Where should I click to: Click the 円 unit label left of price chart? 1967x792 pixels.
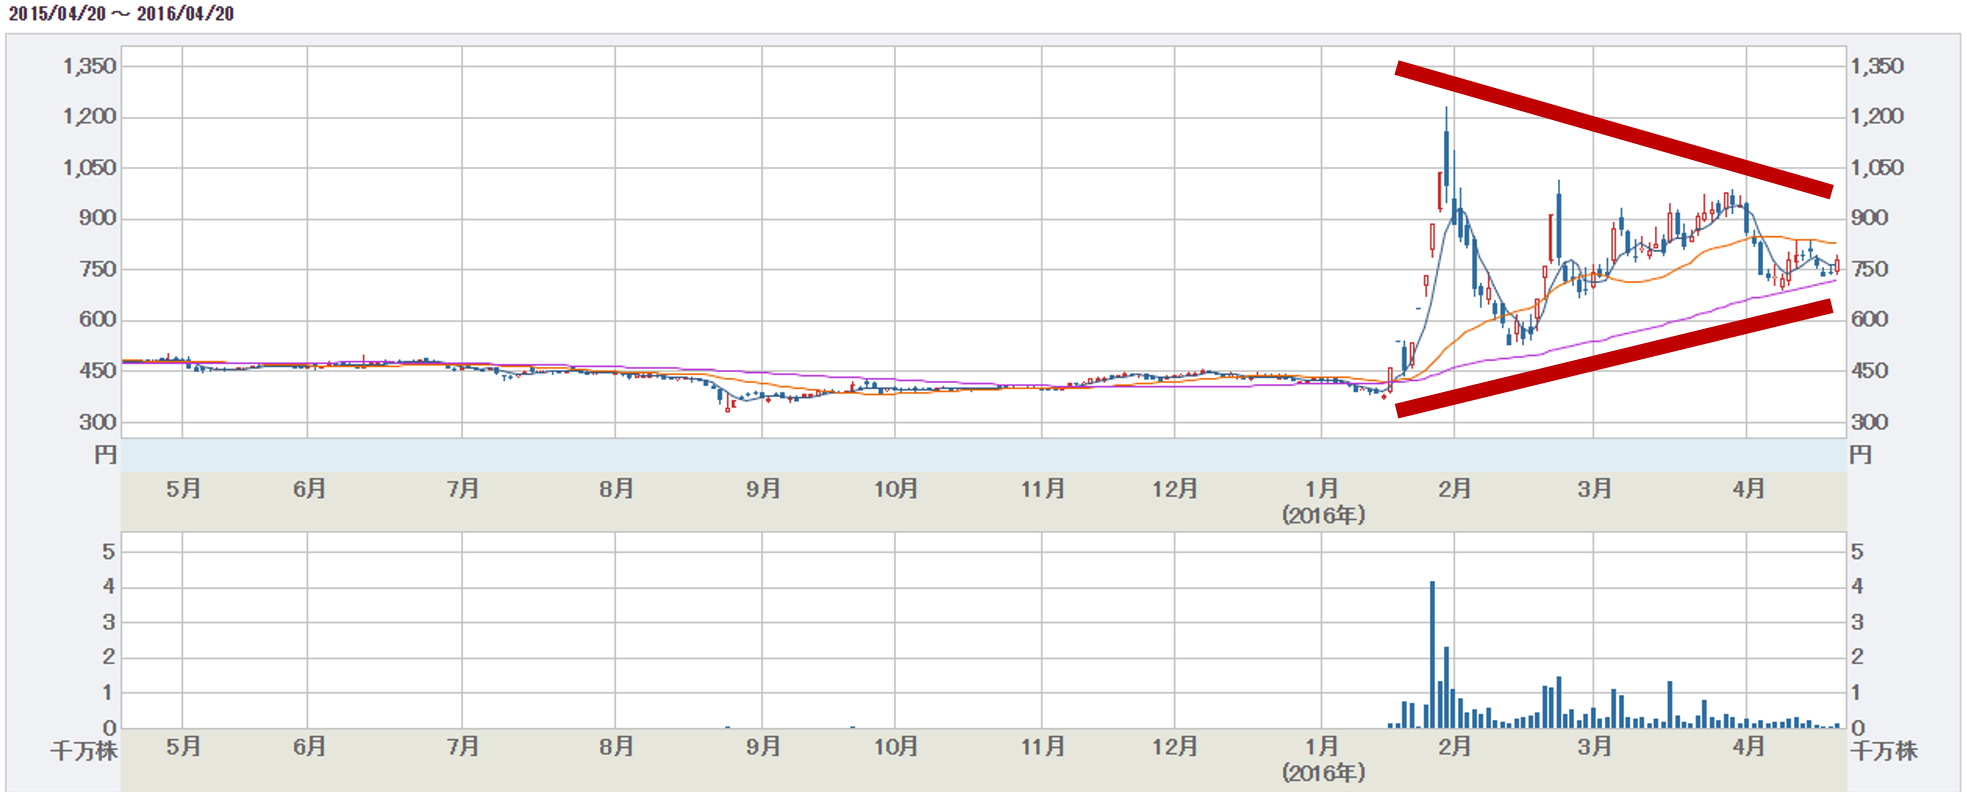click(106, 455)
